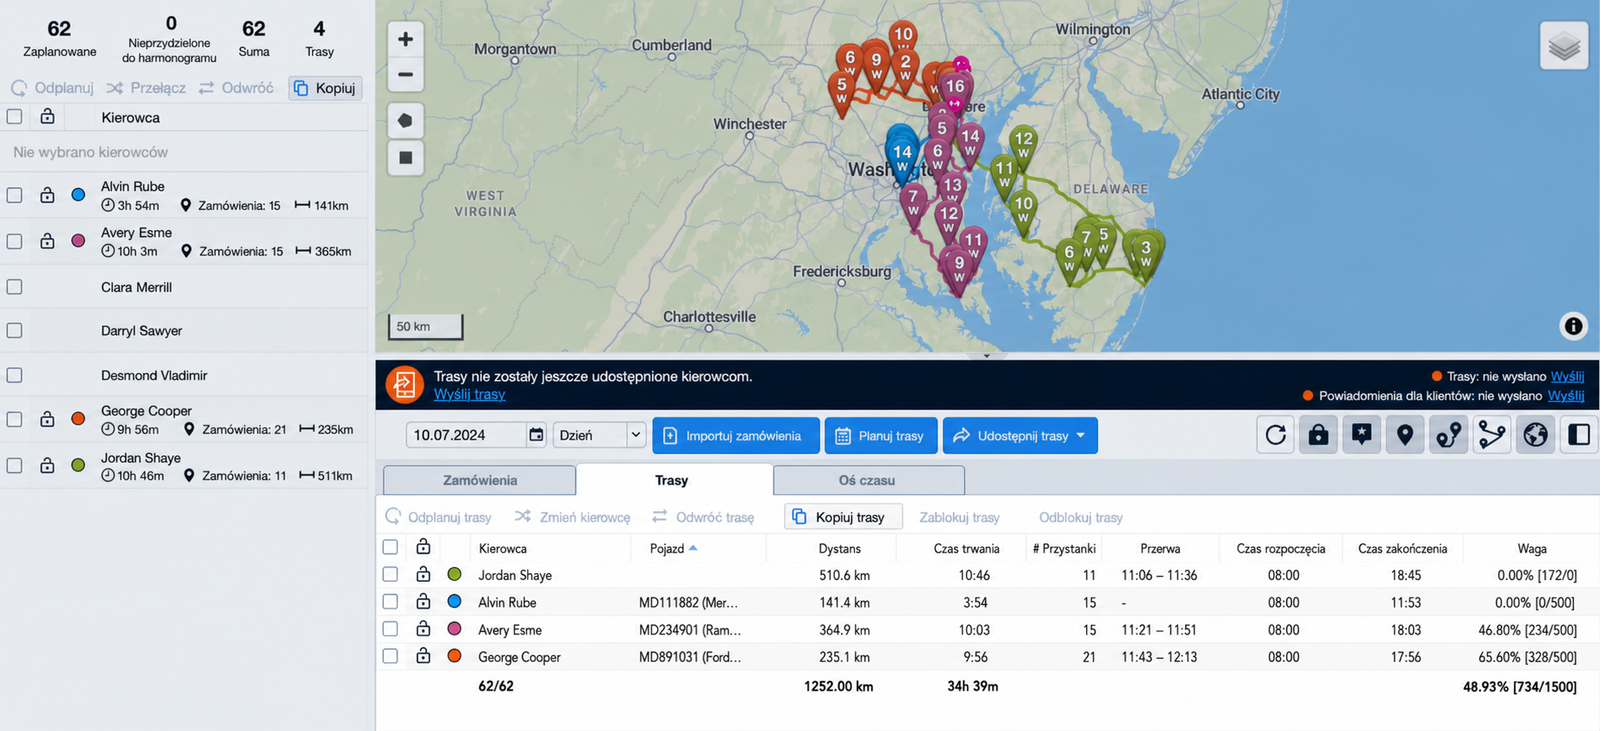Click Odblokuj trasy in table toolbar
This screenshot has height=731, width=1600.
[1080, 517]
